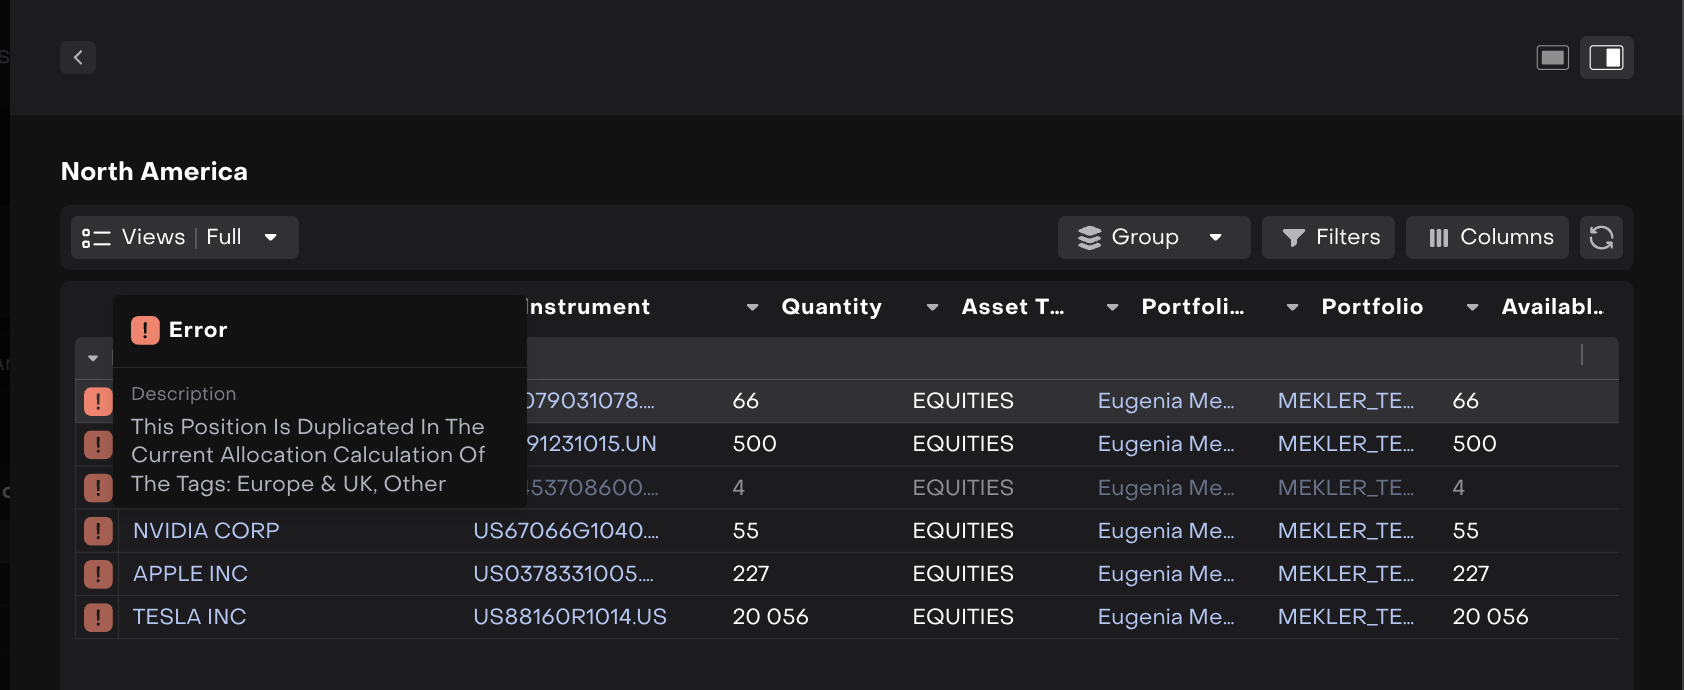Click the refresh table icon

click(x=1601, y=238)
